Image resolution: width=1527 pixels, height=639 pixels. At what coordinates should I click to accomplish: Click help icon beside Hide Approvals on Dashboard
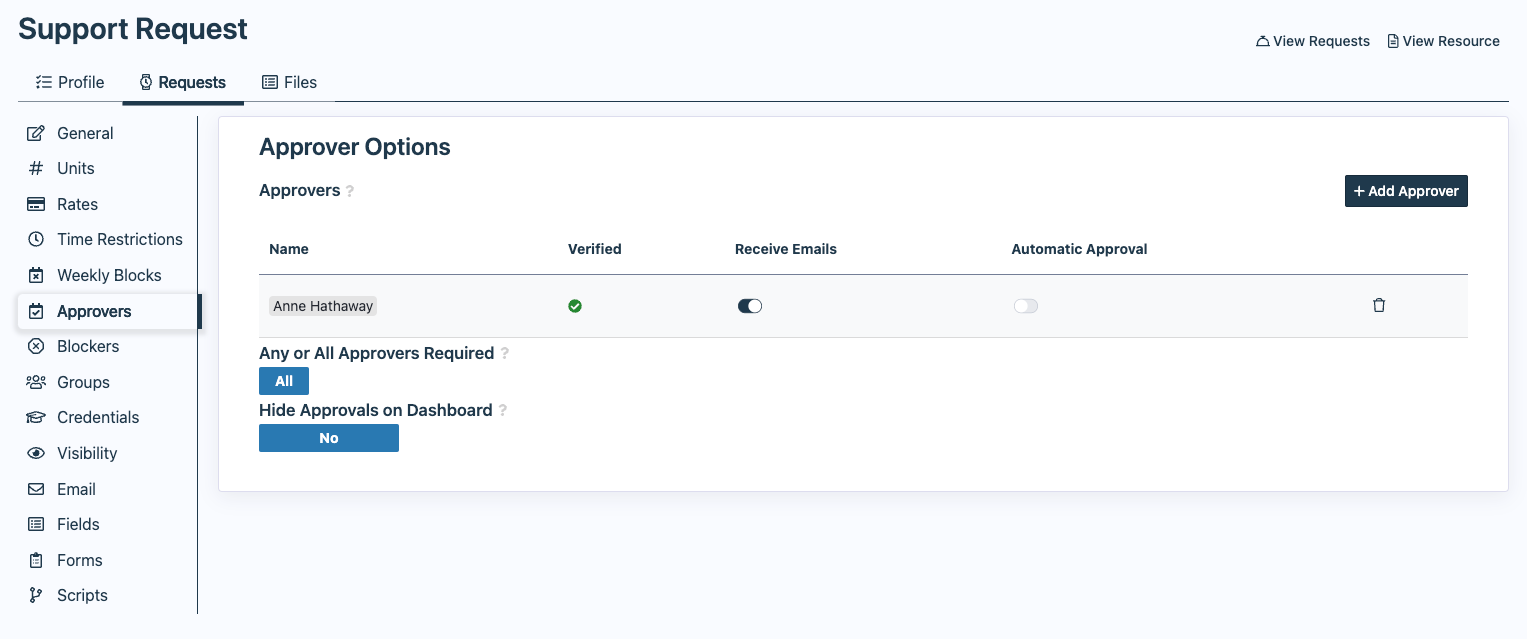click(503, 411)
